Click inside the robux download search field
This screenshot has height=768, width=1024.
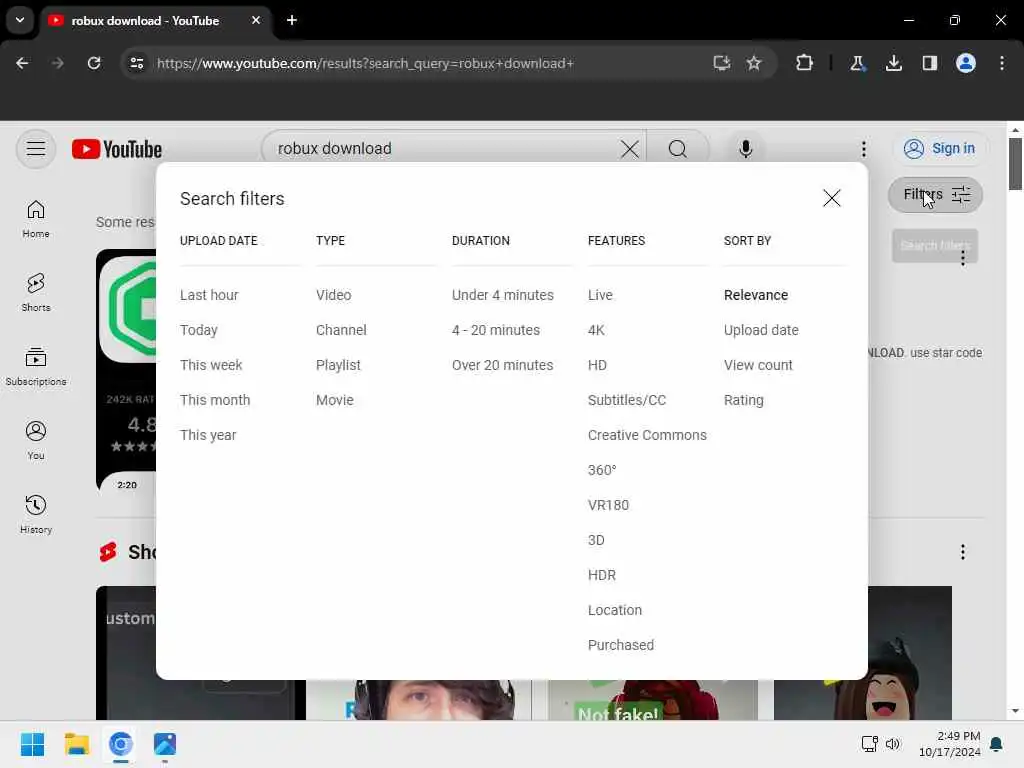[444, 149]
